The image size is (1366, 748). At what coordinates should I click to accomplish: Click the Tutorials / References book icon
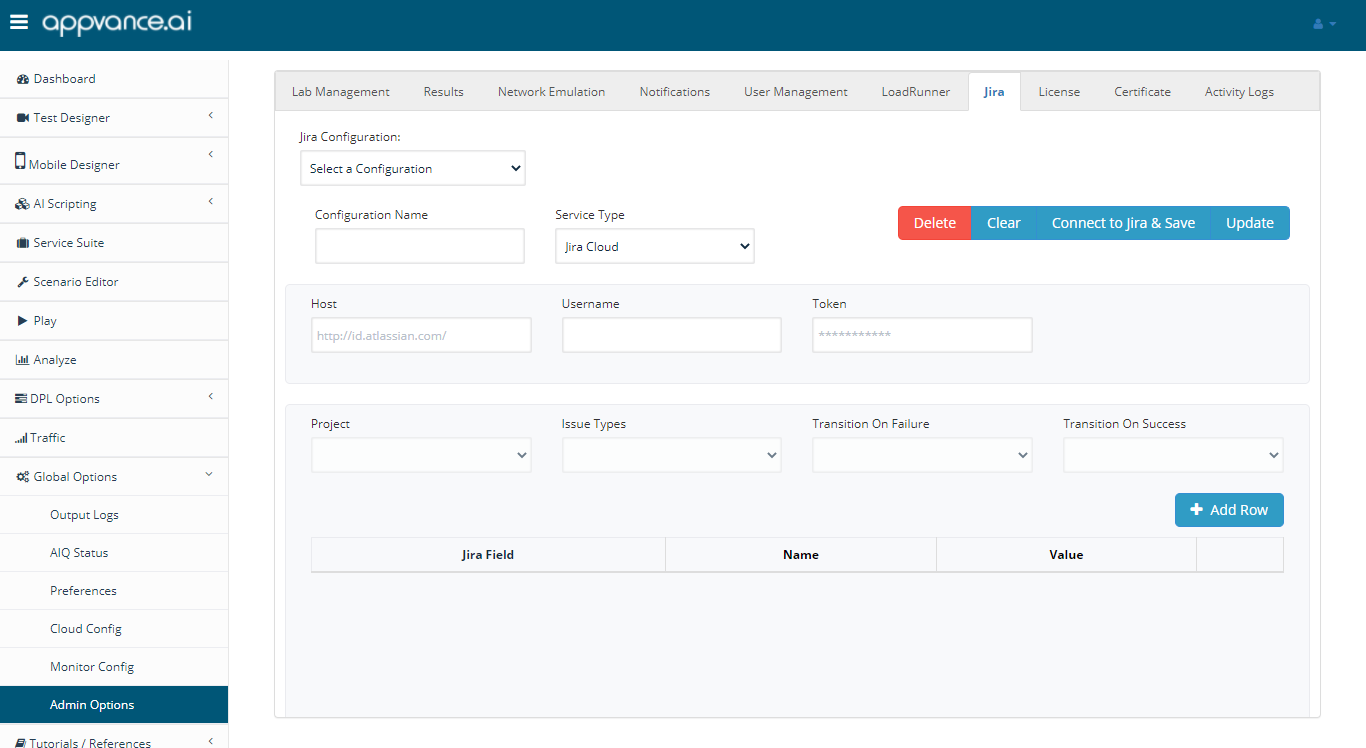(x=21, y=743)
